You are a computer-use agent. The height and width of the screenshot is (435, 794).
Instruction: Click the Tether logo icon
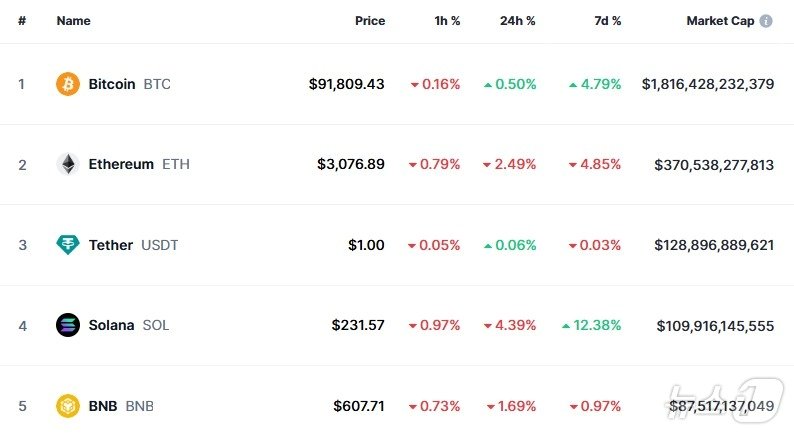coord(67,245)
